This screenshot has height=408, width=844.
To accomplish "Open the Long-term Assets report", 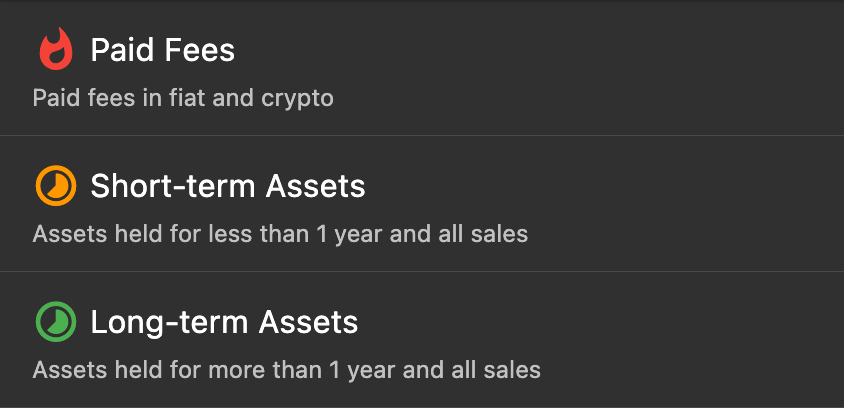I will pyautogui.click(x=421, y=341).
